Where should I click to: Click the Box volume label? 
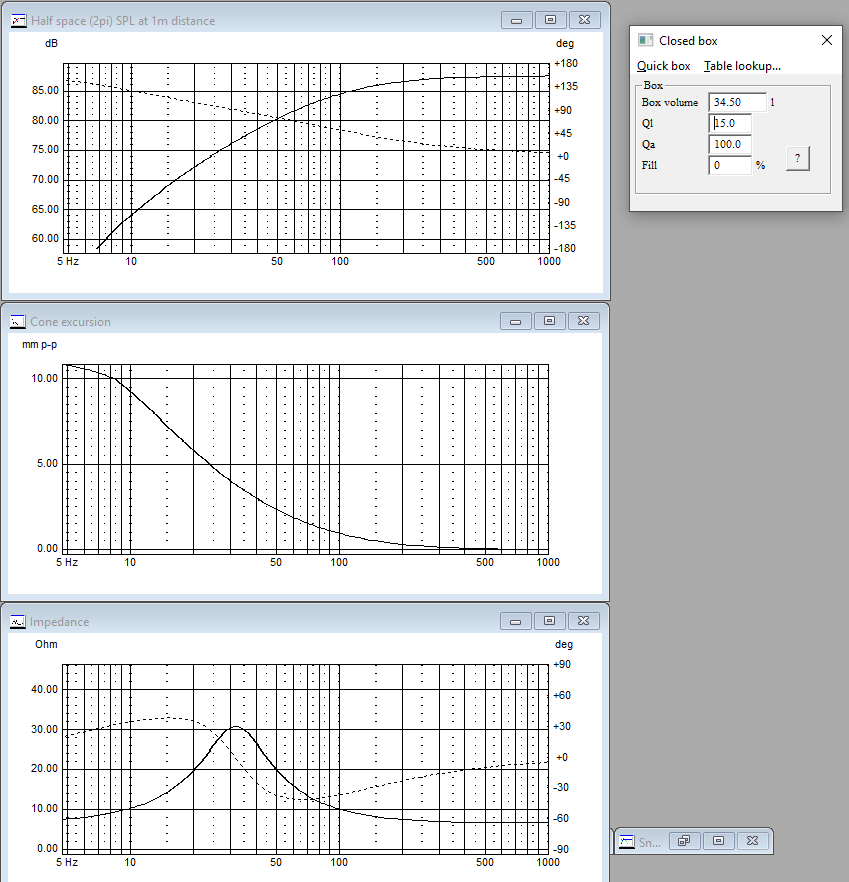click(x=670, y=102)
